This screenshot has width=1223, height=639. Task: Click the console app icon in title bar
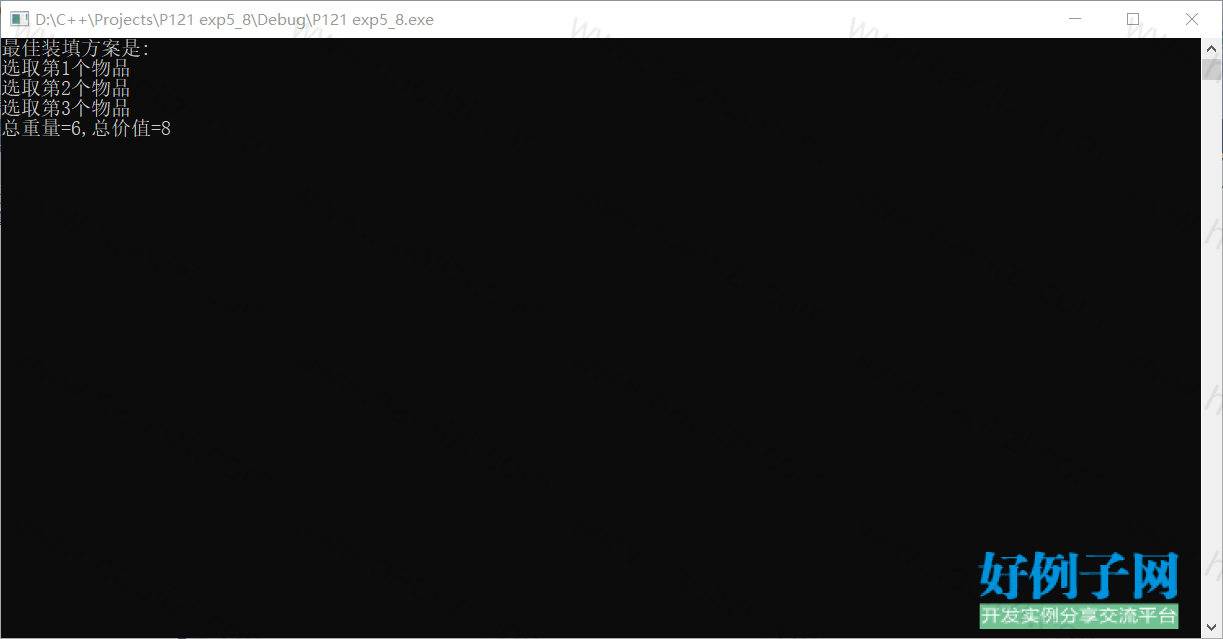pos(19,19)
